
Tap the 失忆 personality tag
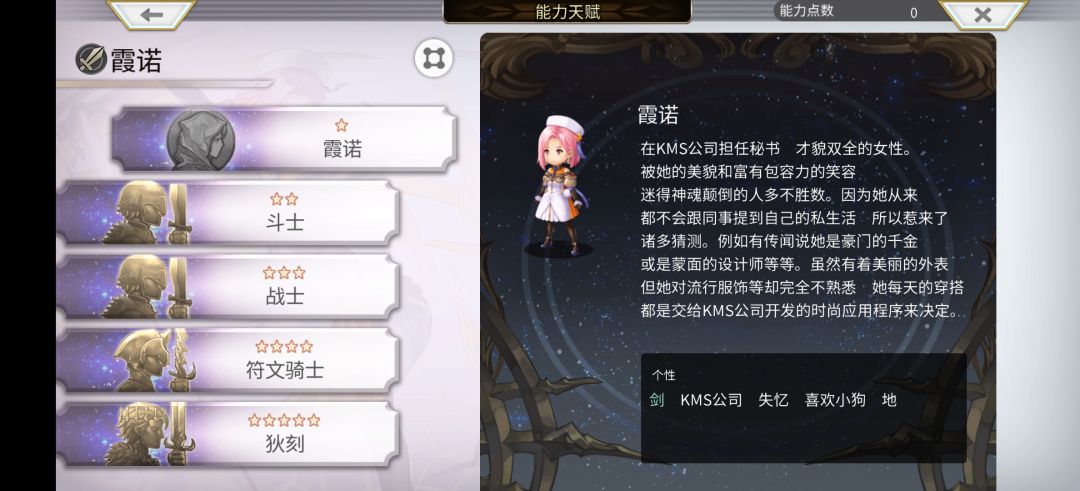[773, 400]
